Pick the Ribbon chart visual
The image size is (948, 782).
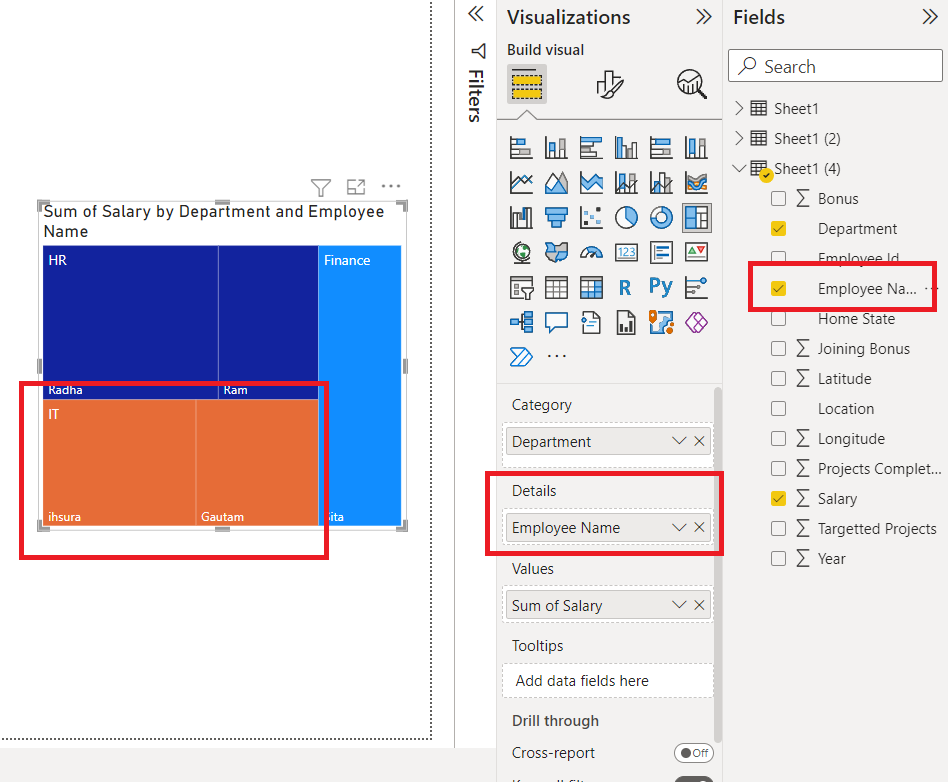tap(696, 183)
